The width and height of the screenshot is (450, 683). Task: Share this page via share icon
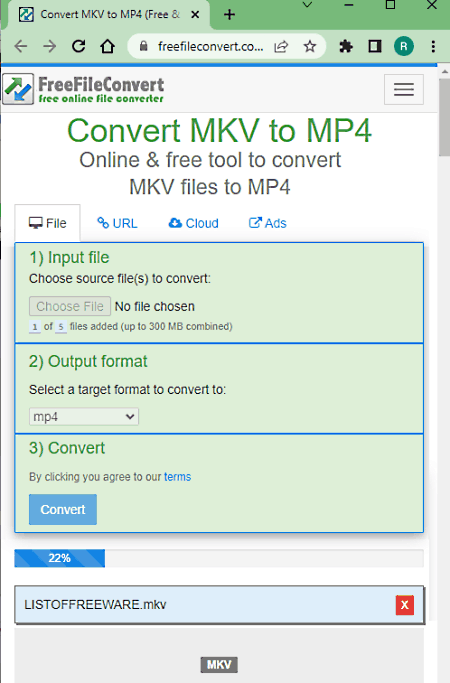pyautogui.click(x=281, y=46)
